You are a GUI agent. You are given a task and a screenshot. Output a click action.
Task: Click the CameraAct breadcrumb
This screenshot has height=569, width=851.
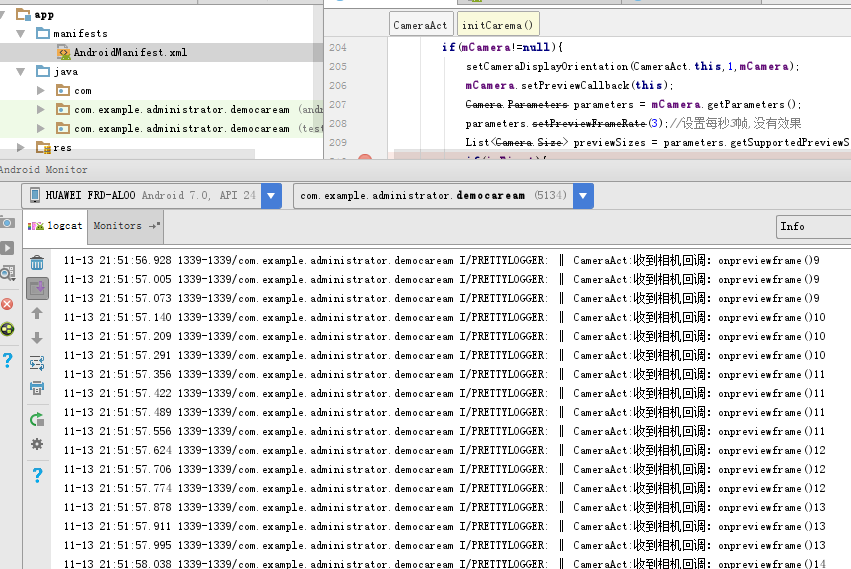420,25
